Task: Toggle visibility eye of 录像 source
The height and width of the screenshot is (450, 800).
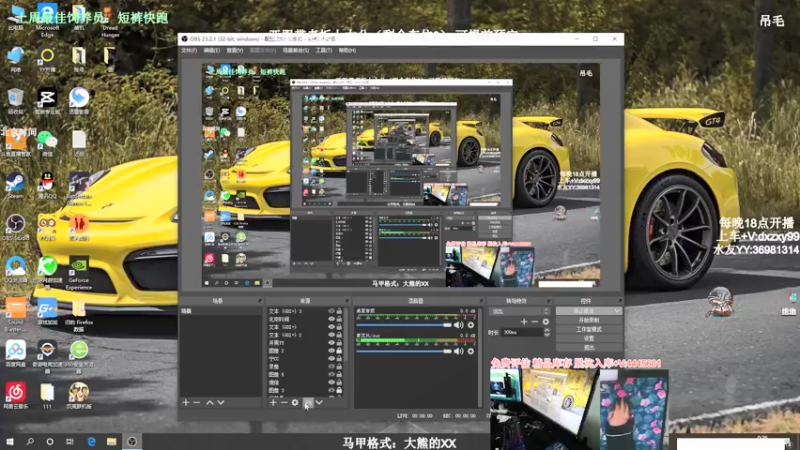Action: pyautogui.click(x=331, y=366)
